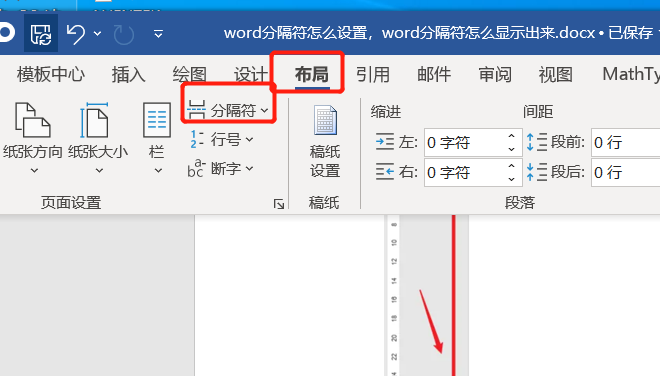Click the 段前 spacing before field

pyautogui.click(x=625, y=142)
